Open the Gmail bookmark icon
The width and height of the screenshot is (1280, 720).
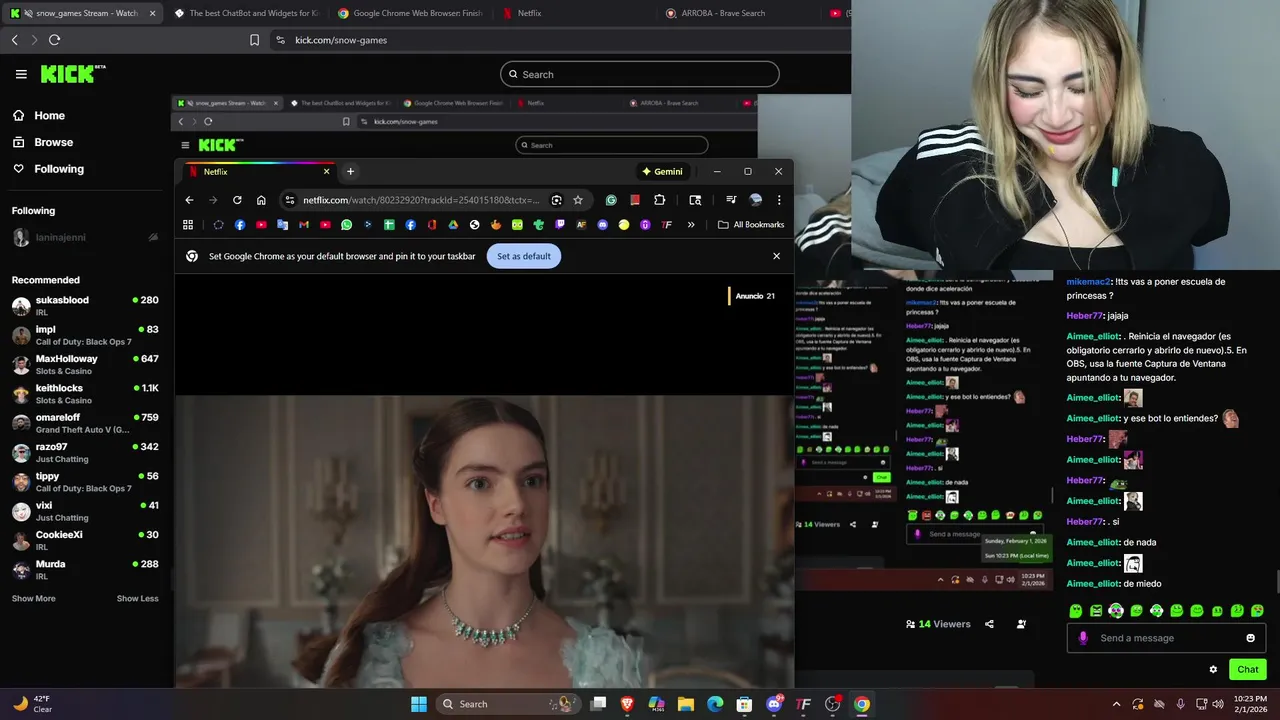point(303,225)
